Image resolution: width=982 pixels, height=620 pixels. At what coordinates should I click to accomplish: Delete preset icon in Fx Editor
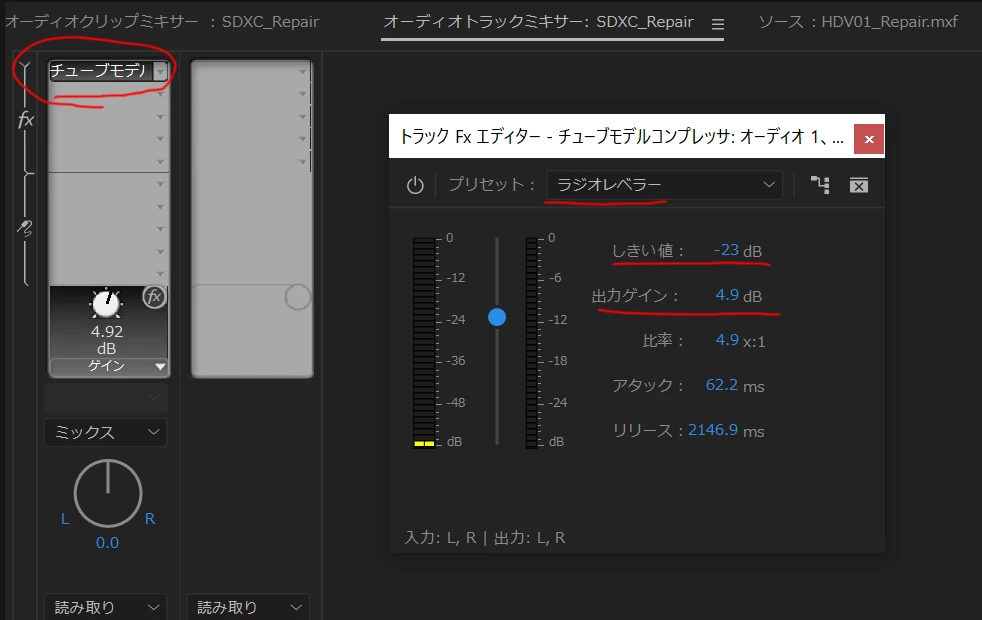click(859, 185)
